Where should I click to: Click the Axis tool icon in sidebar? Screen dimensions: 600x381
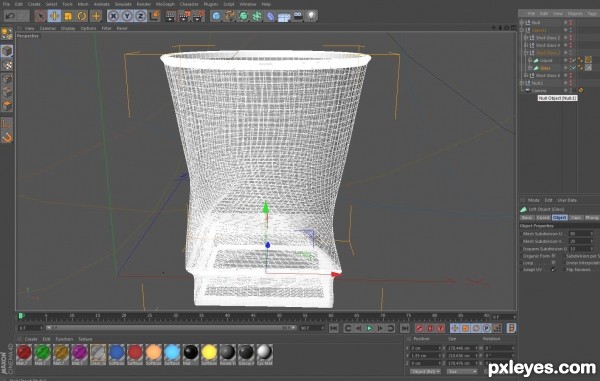pyautogui.click(x=7, y=123)
